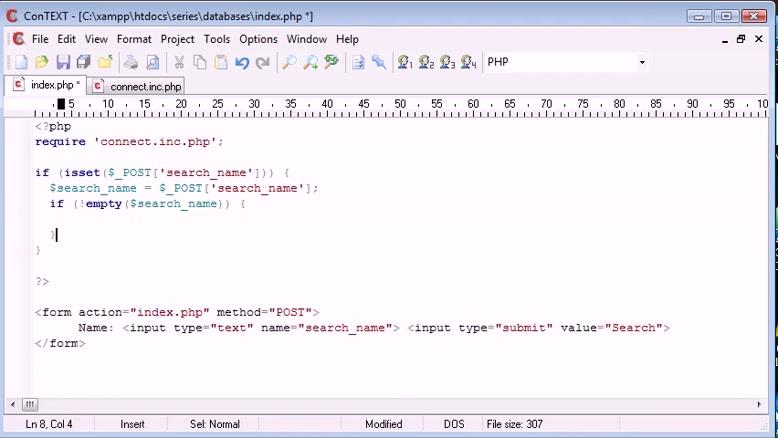Screen dimensions: 778x438
Task: Open Replace text toolbar icon
Action: [331, 62]
